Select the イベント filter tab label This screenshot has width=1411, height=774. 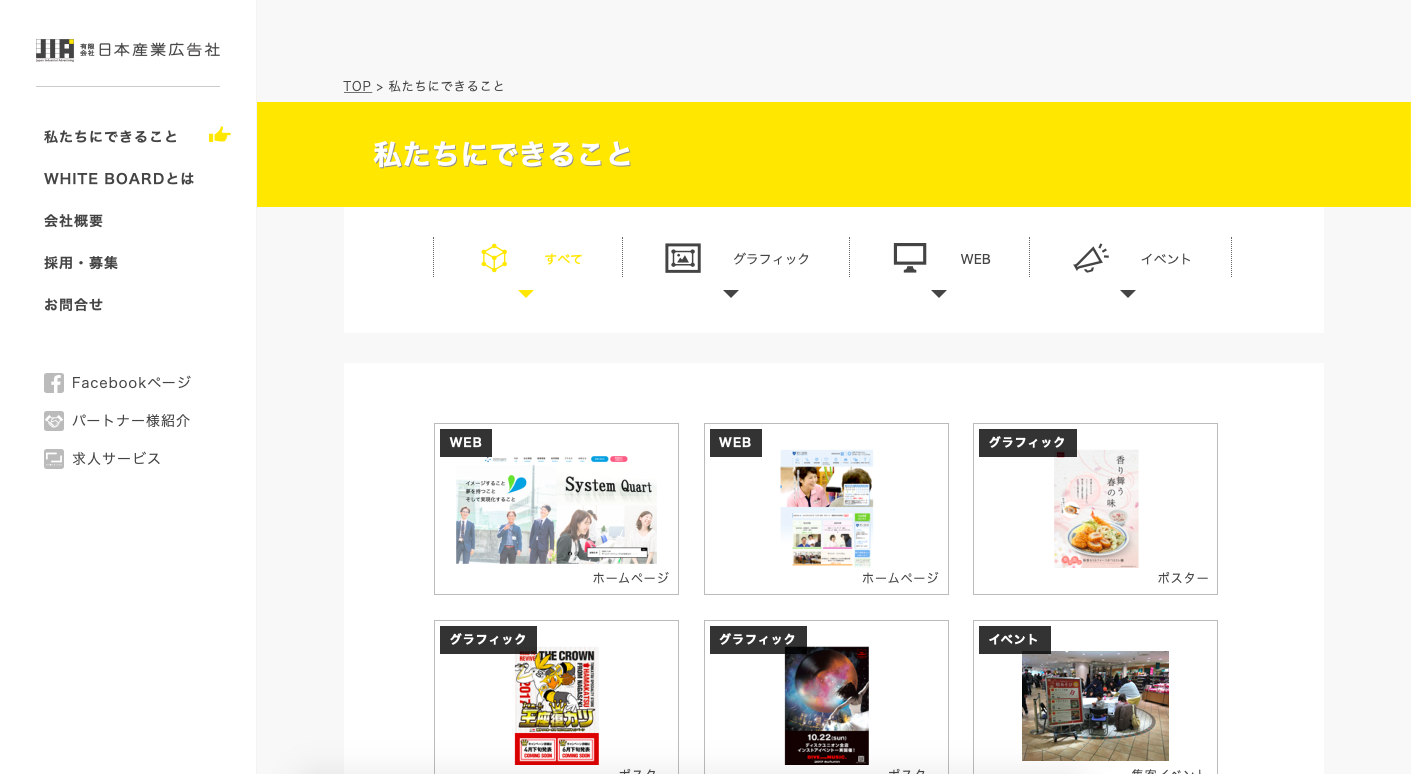(1166, 259)
